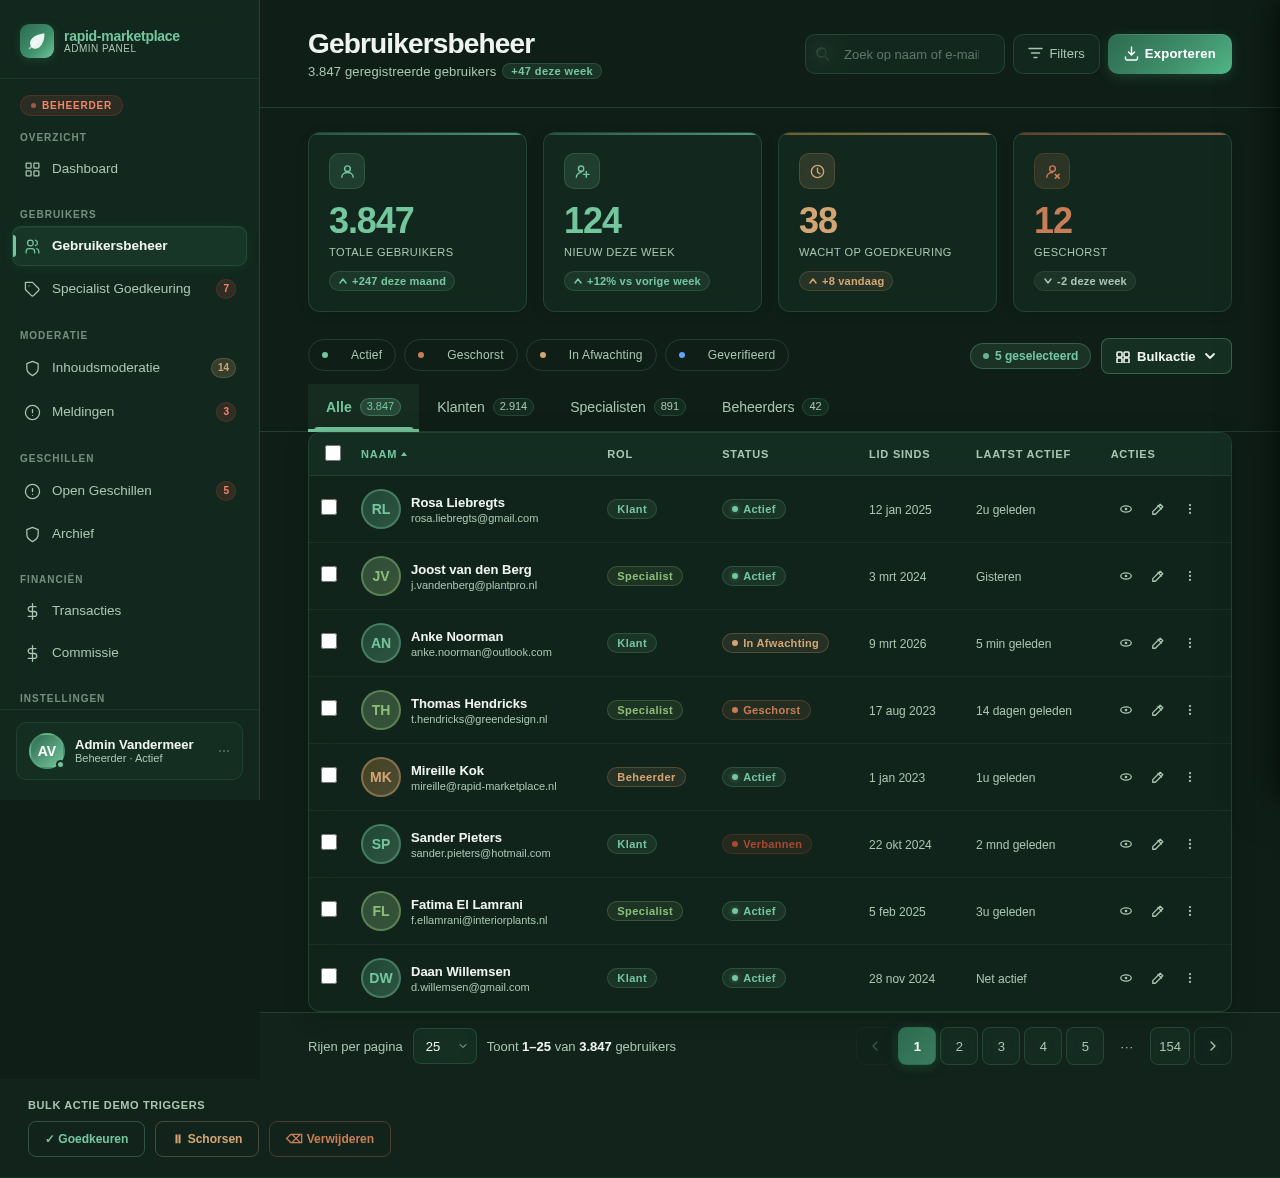Open the Rijen per pagina selector
This screenshot has width=1280, height=1178.
tap(444, 1046)
